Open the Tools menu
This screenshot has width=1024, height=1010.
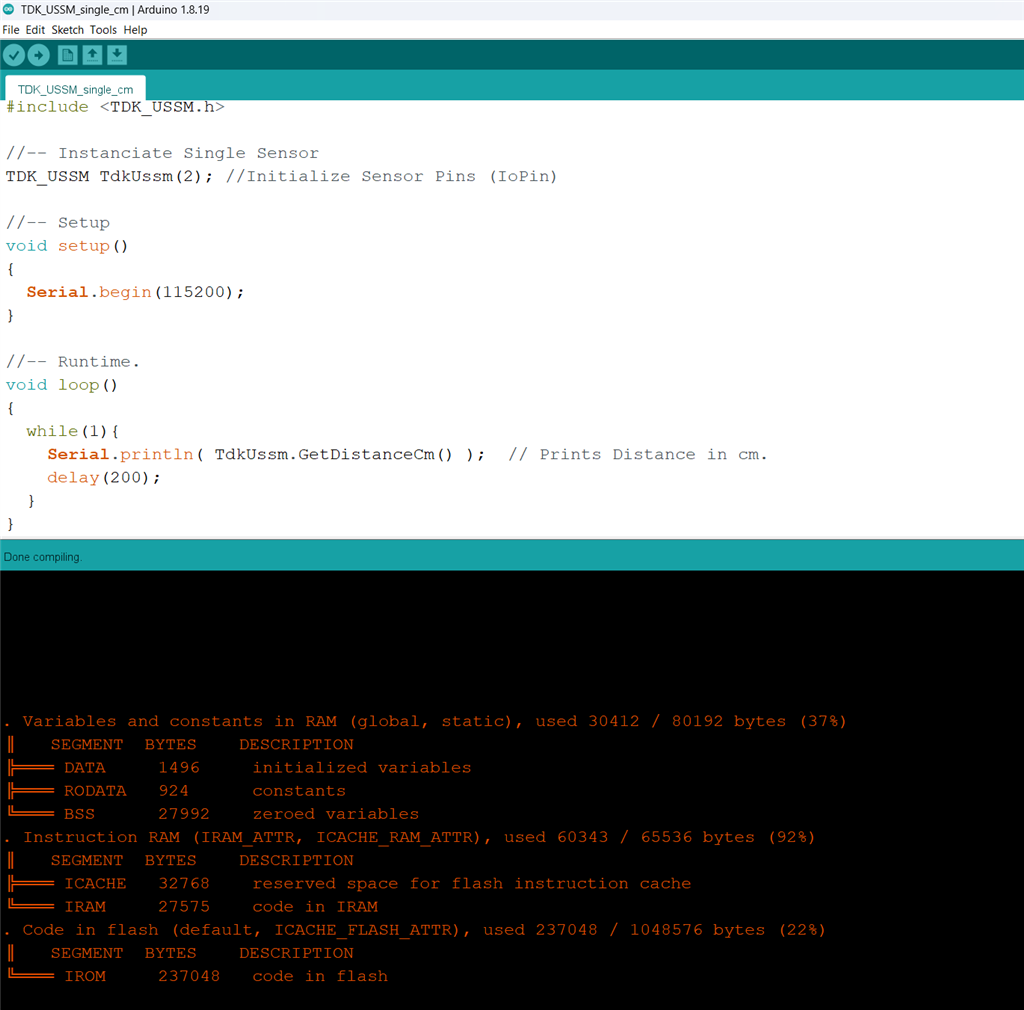103,30
